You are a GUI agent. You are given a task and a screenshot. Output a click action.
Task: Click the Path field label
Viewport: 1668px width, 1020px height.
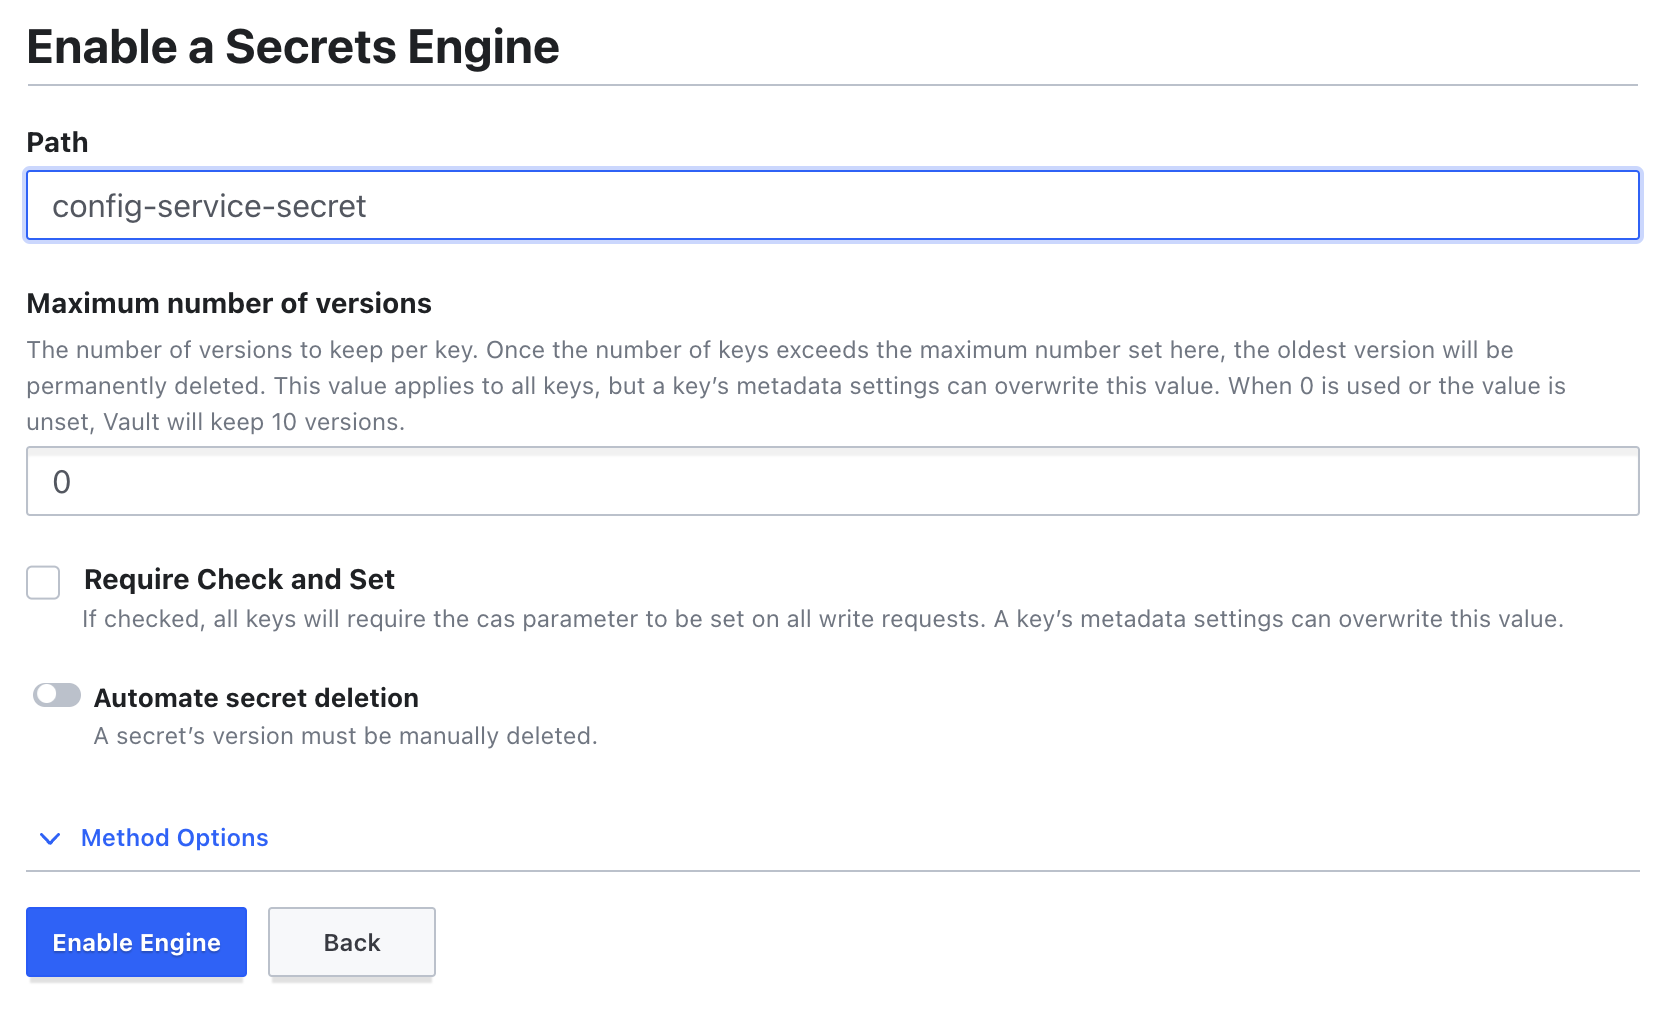57,143
